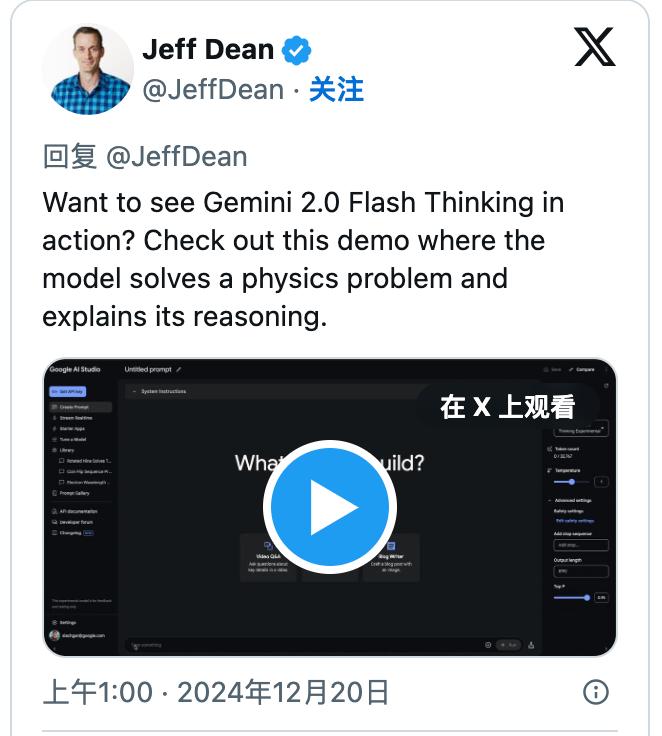Image resolution: width=662 pixels, height=736 pixels.
Task: Select Create Prompt in the sidebar
Action: pos(81,407)
